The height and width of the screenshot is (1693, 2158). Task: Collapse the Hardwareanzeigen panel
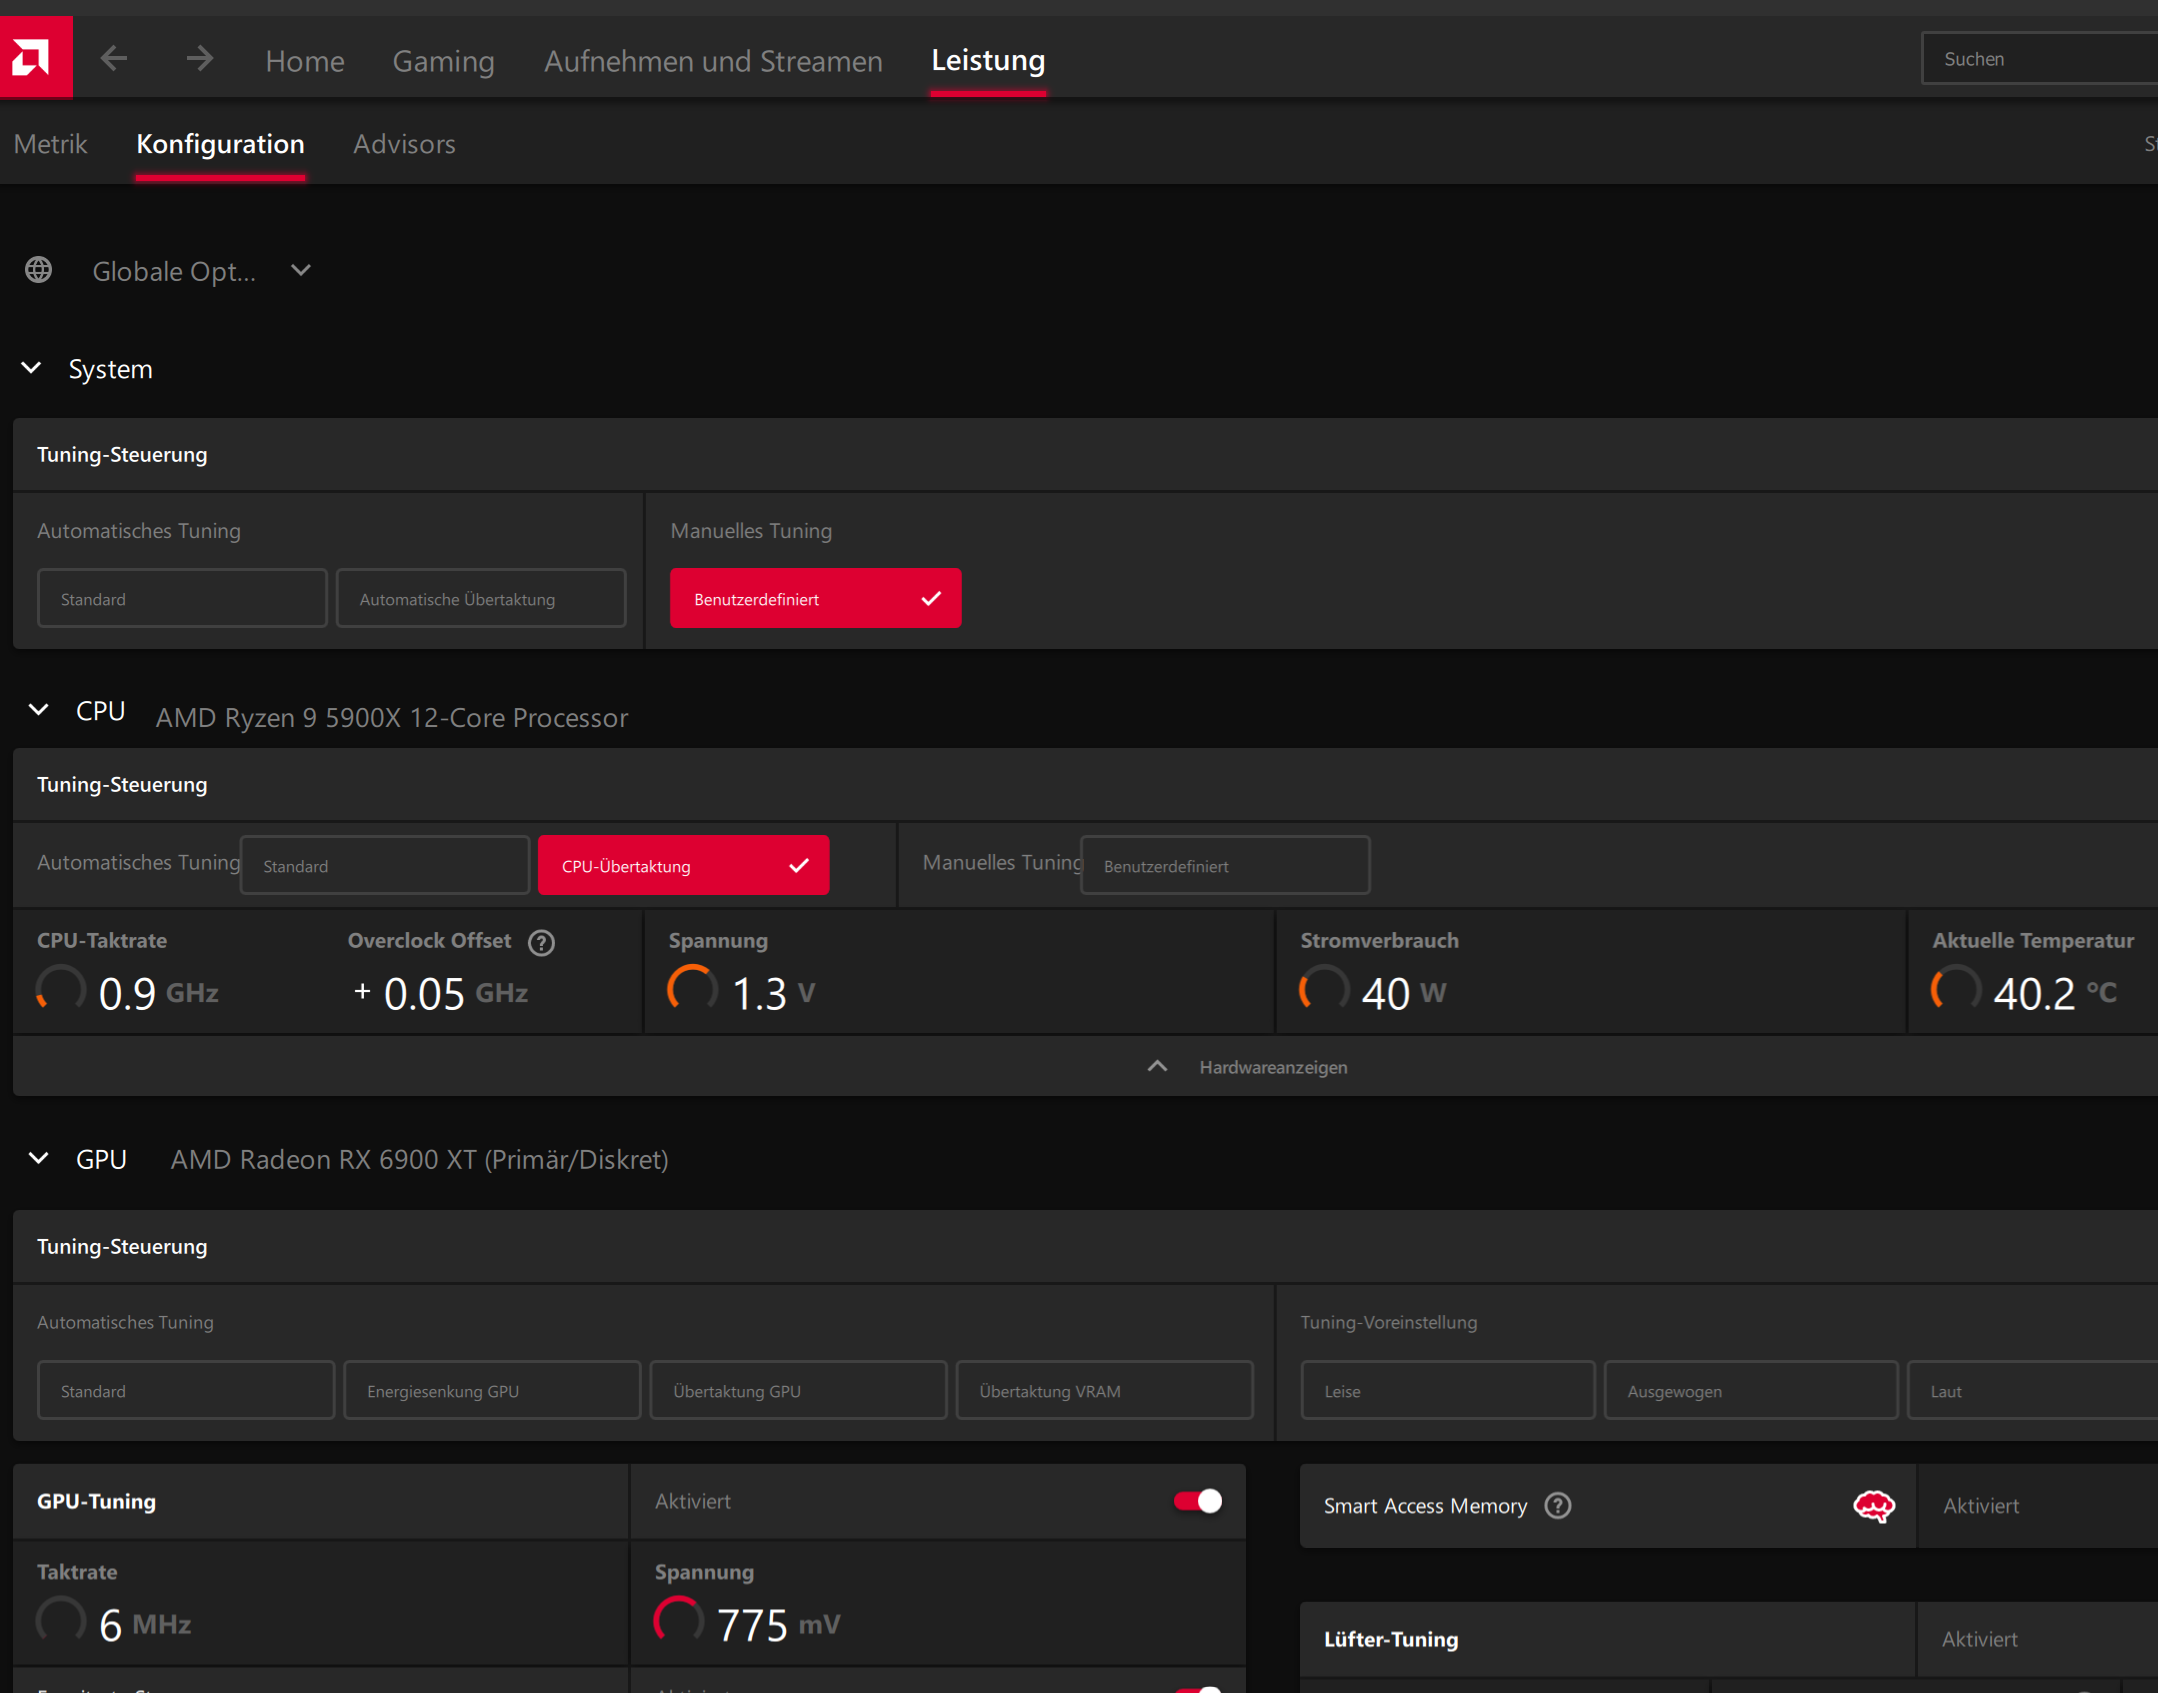1157,1066
